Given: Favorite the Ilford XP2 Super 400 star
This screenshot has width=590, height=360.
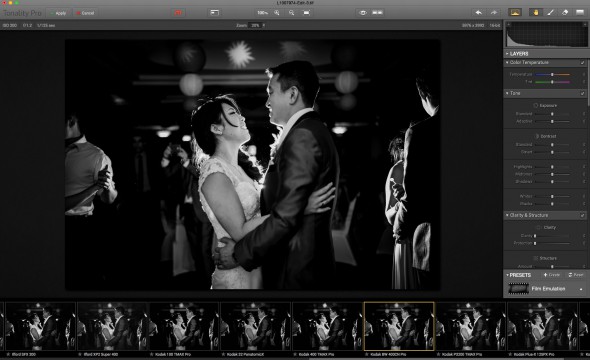Looking at the screenshot, I should click(80, 354).
